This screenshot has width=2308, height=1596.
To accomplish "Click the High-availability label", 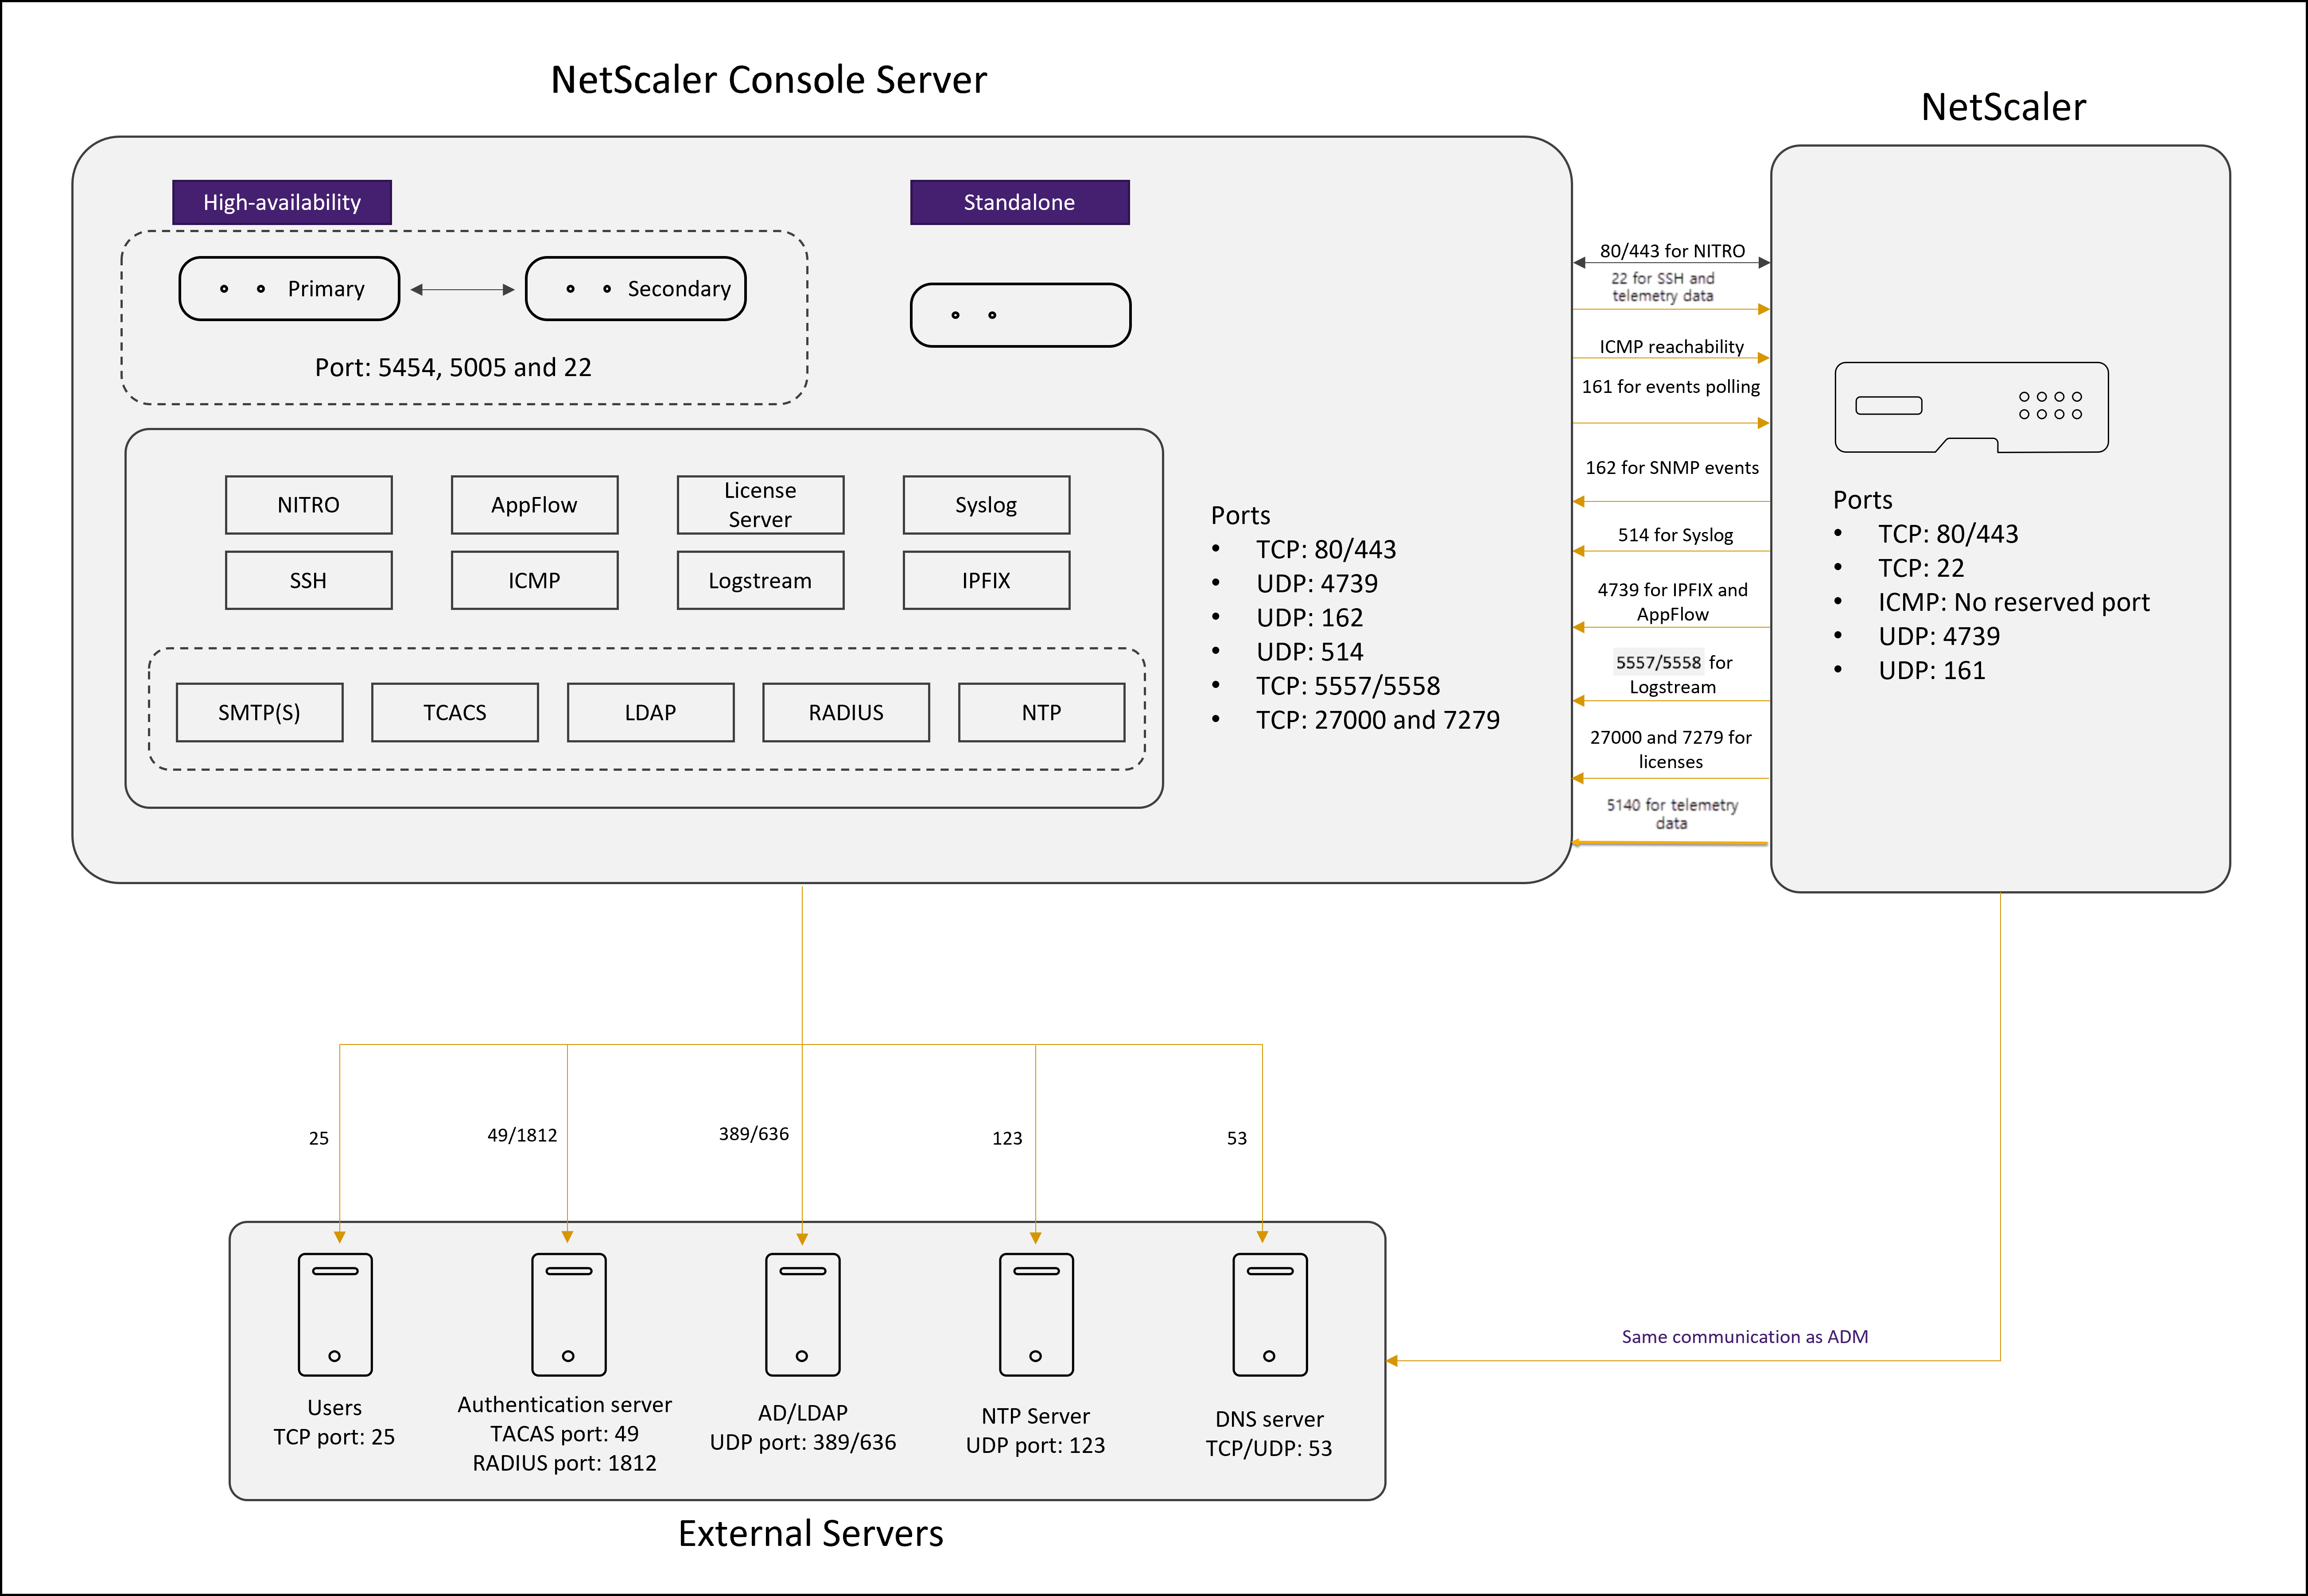I will tap(282, 202).
